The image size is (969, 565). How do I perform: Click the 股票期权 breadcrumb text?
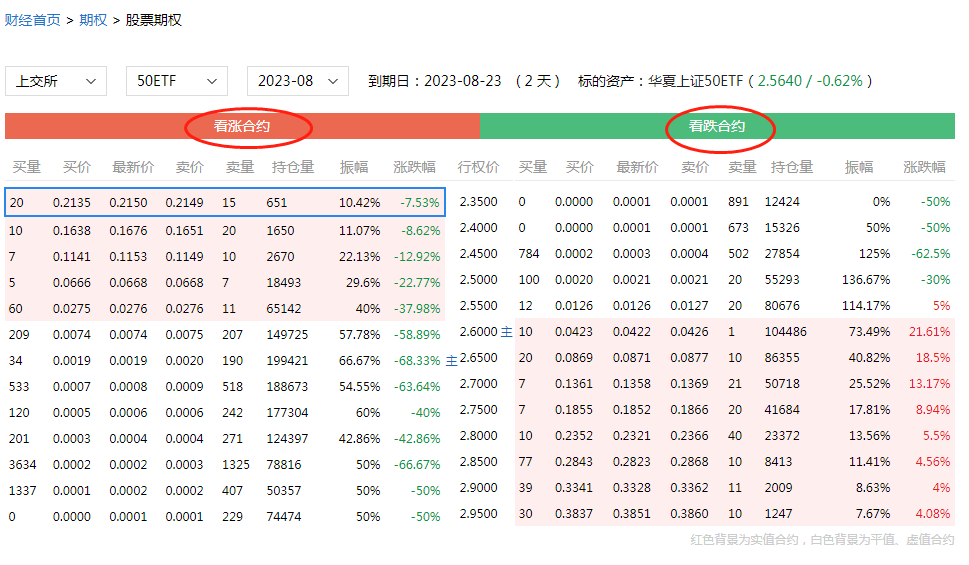click(x=153, y=20)
